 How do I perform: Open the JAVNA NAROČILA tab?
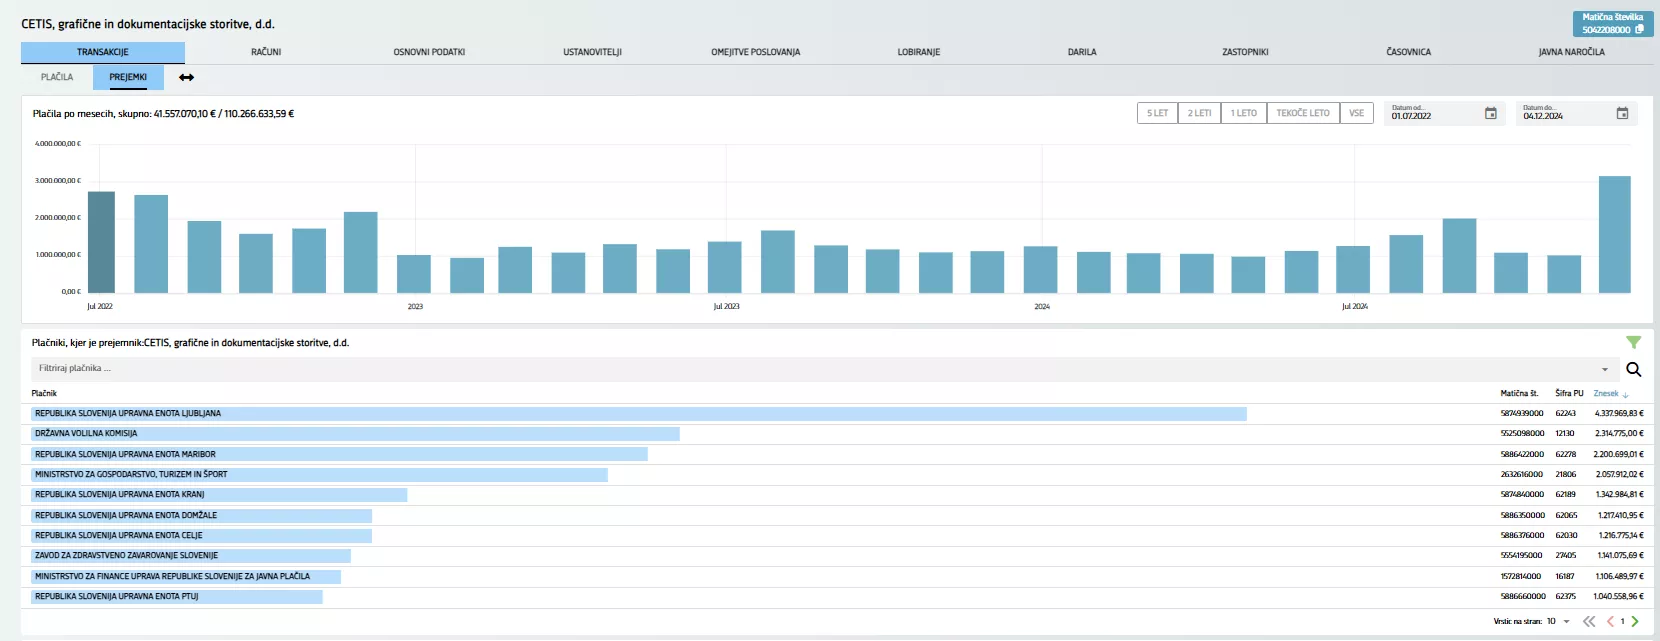tap(1571, 52)
